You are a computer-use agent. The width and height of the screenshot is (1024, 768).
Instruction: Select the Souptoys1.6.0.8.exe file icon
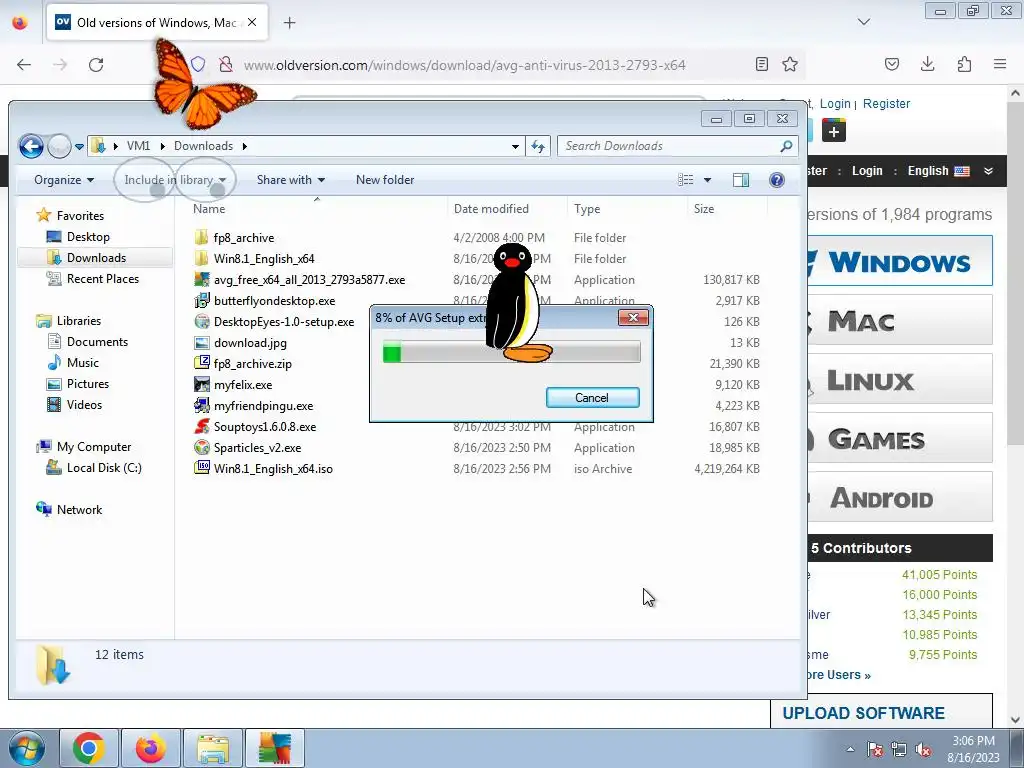point(202,426)
